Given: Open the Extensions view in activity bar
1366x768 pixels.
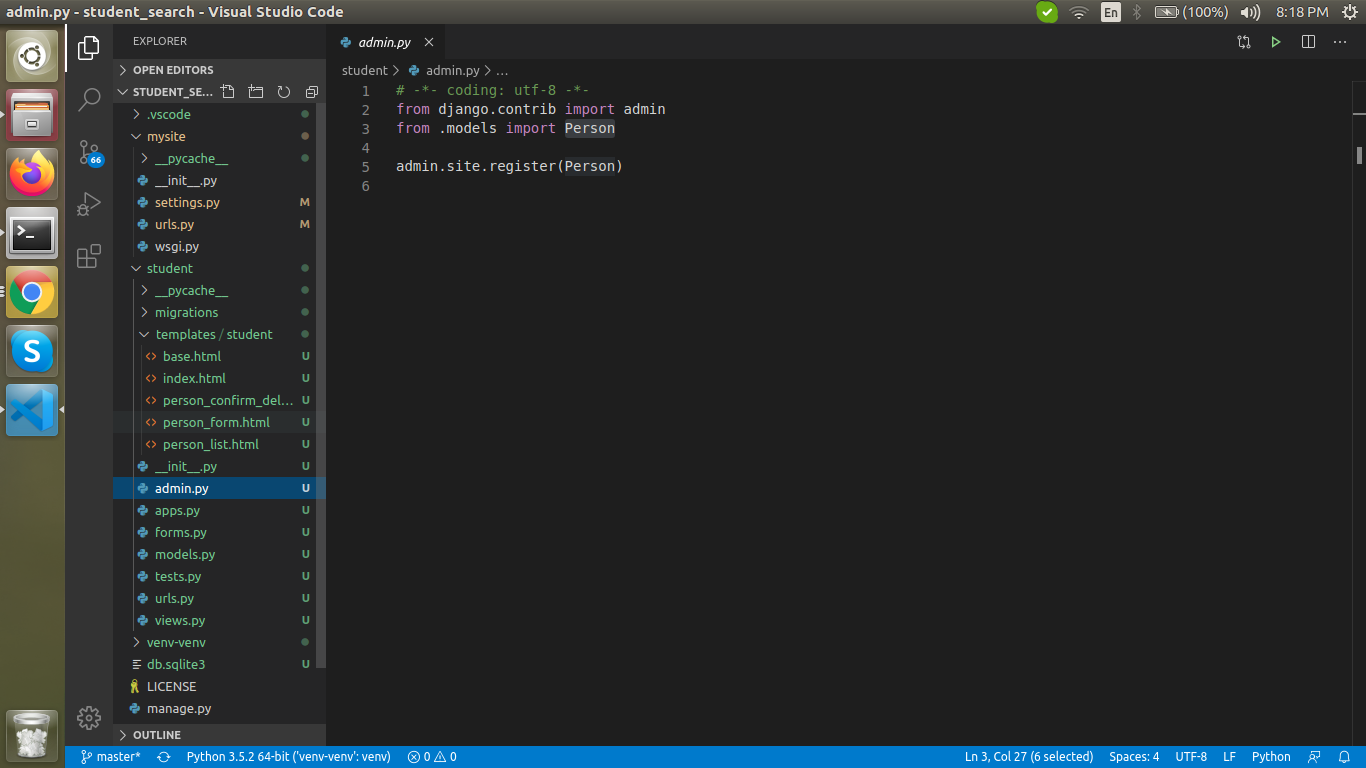Looking at the screenshot, I should click(89, 256).
